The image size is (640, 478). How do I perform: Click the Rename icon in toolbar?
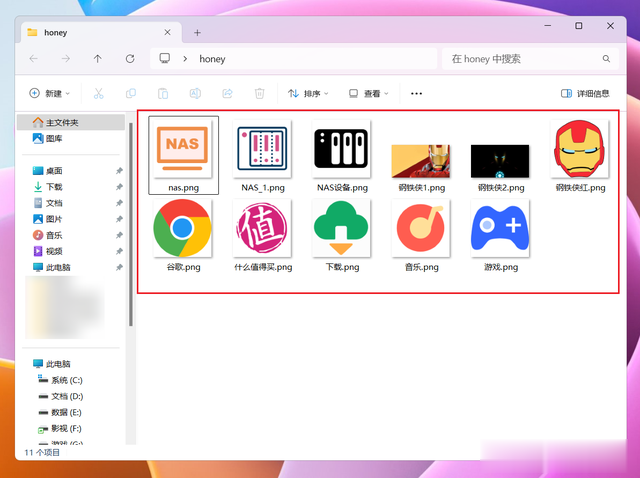point(195,93)
